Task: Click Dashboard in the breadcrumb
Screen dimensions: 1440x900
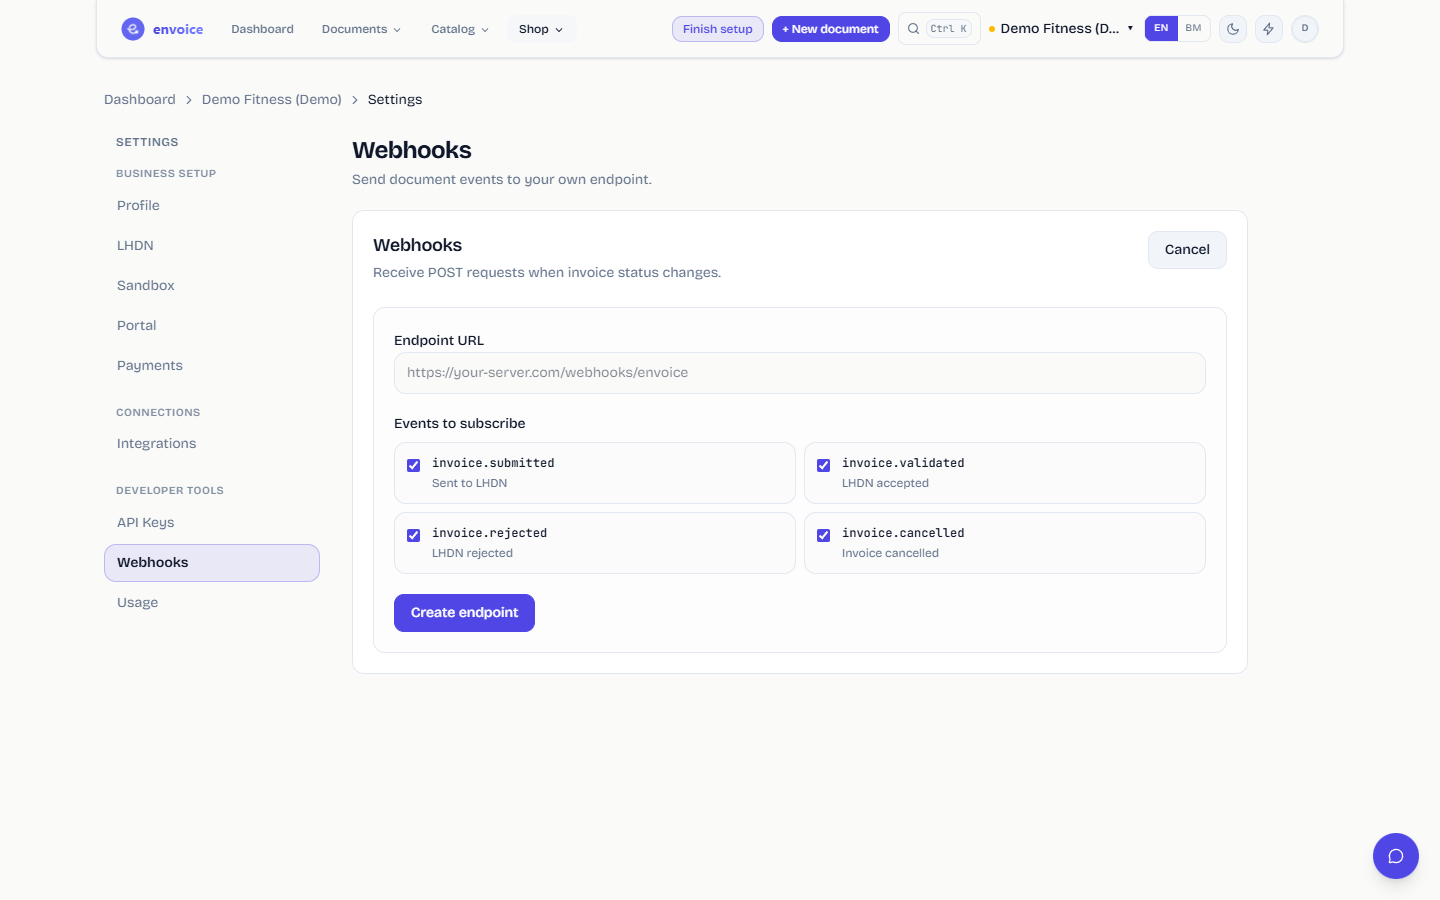Action: [x=140, y=99]
